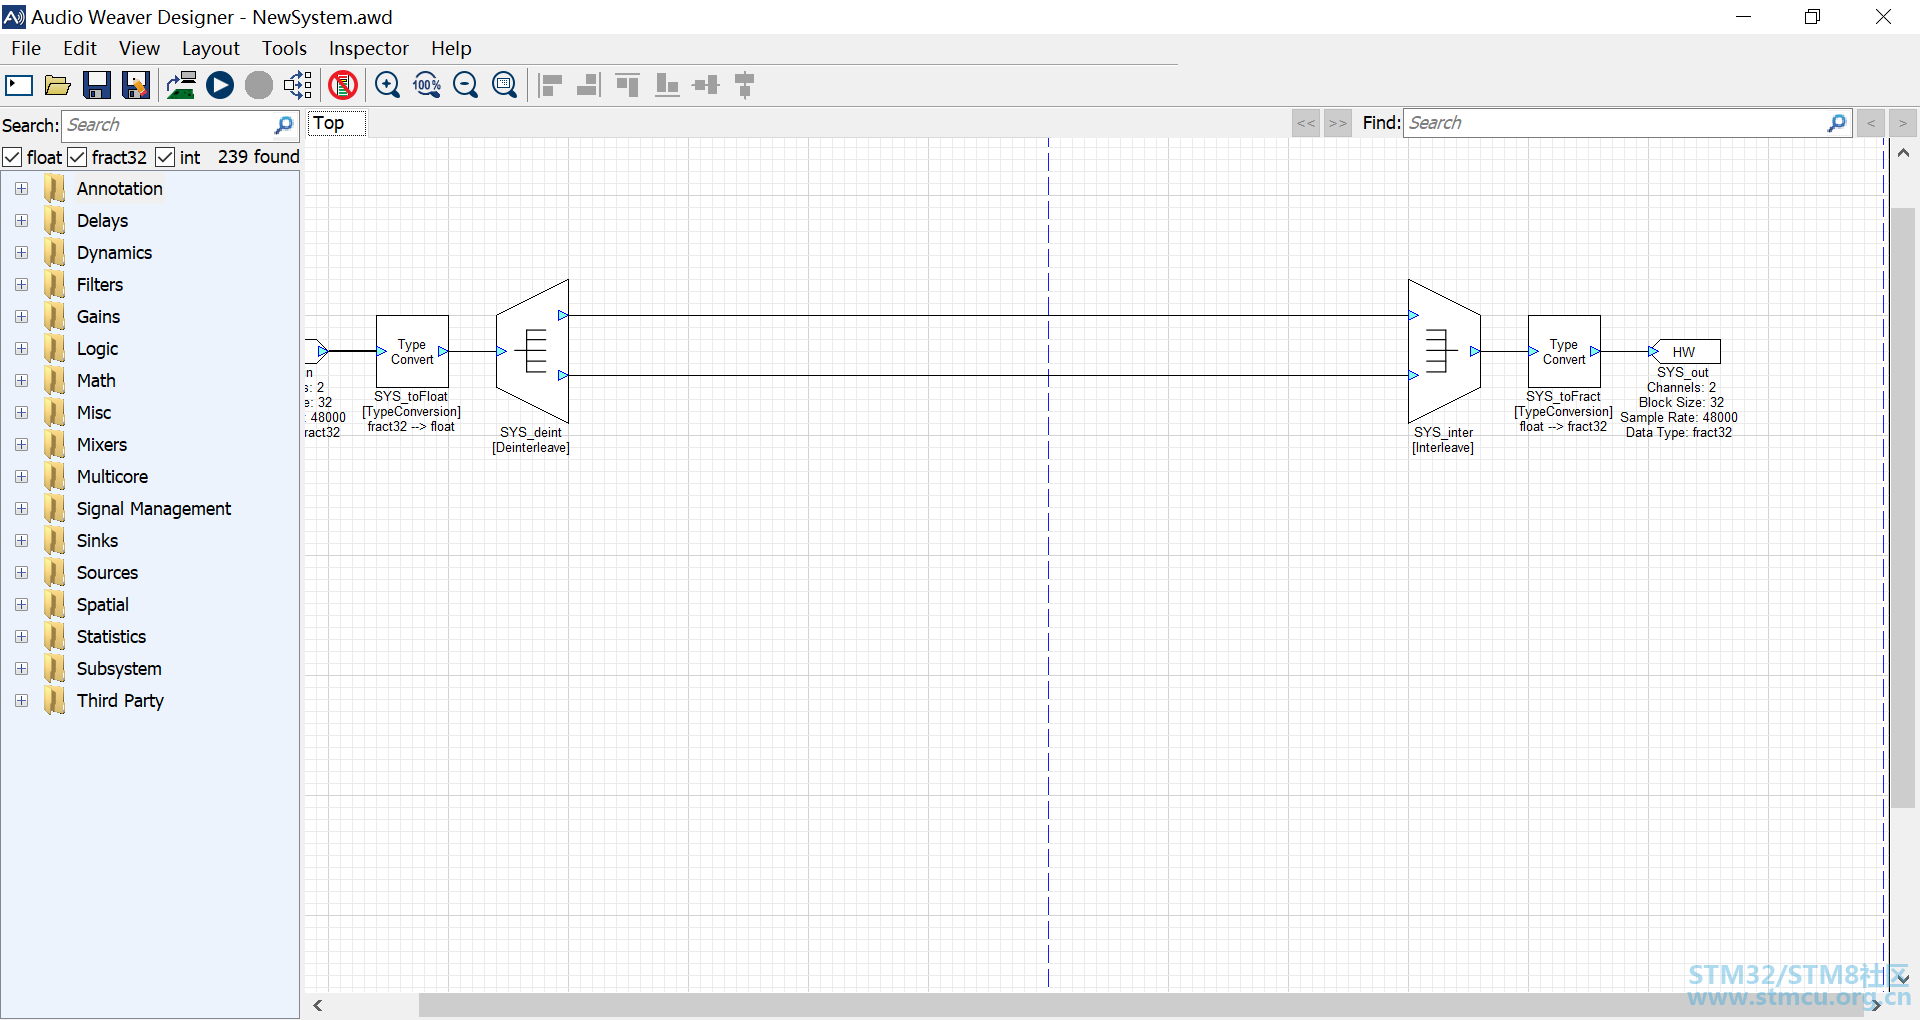This screenshot has height=1020, width=1920.
Task: Click the align horizontal centers icon
Action: tap(706, 85)
